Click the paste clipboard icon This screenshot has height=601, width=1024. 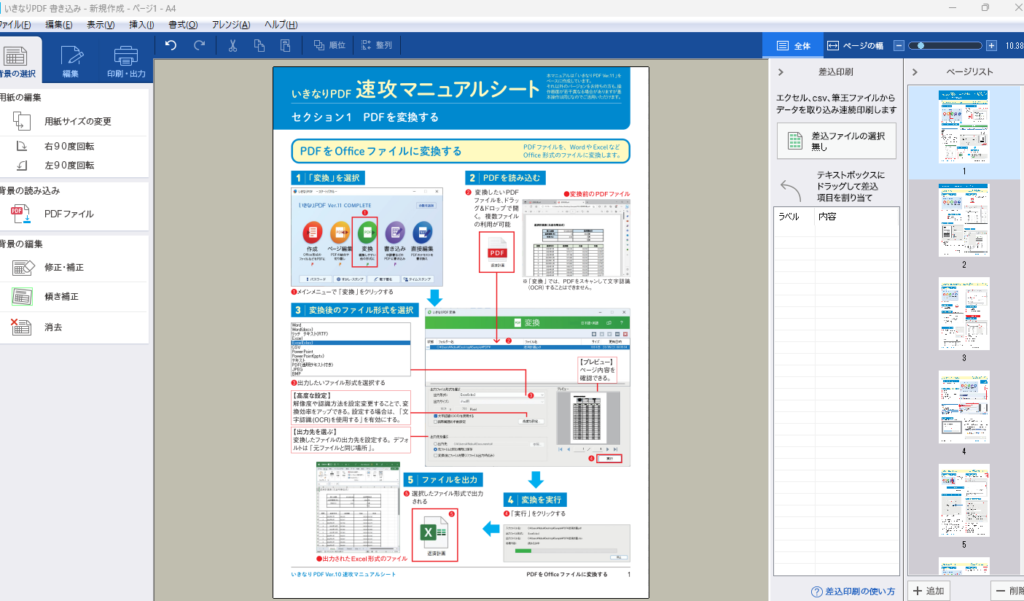point(286,45)
